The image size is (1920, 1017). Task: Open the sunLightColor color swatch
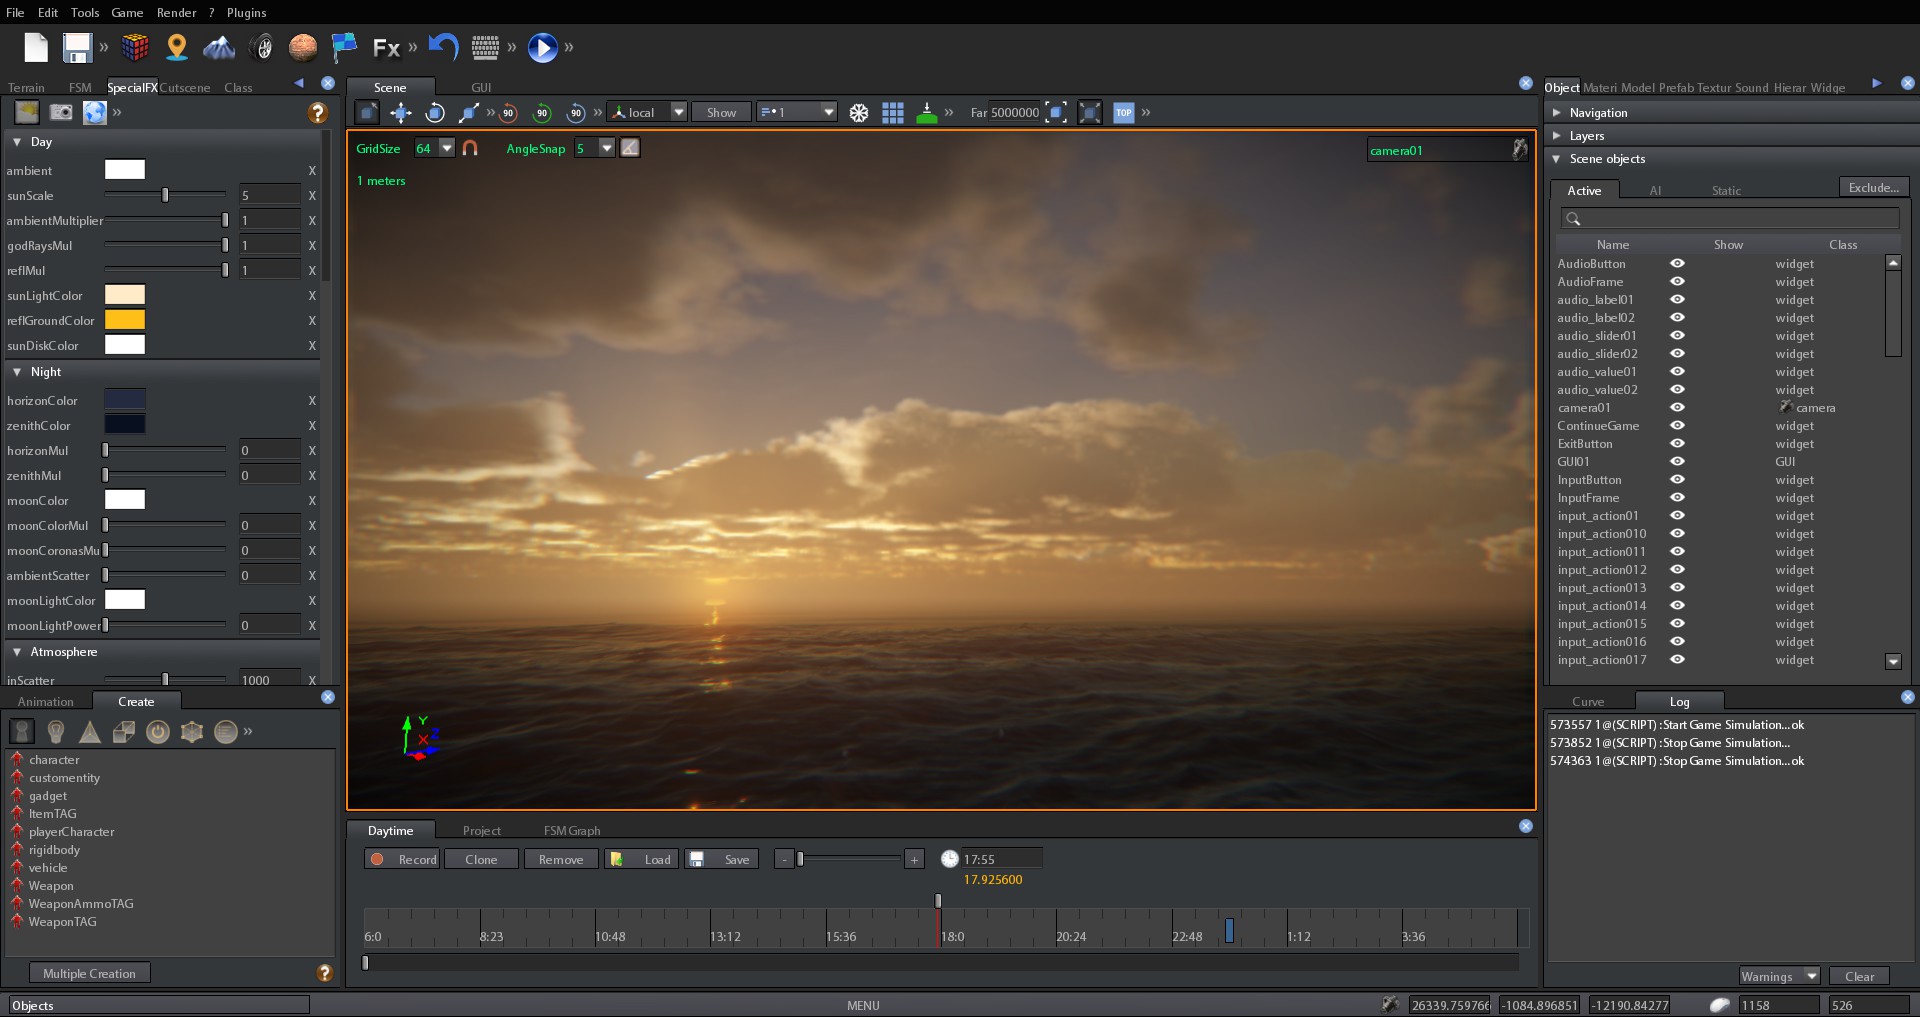tap(124, 294)
